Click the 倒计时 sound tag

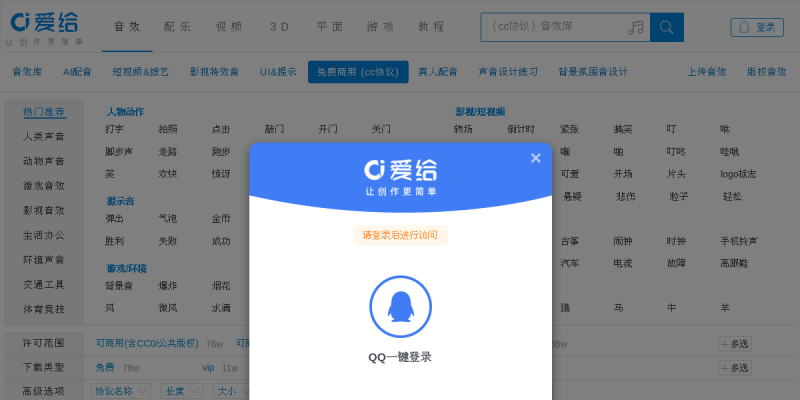(x=521, y=129)
